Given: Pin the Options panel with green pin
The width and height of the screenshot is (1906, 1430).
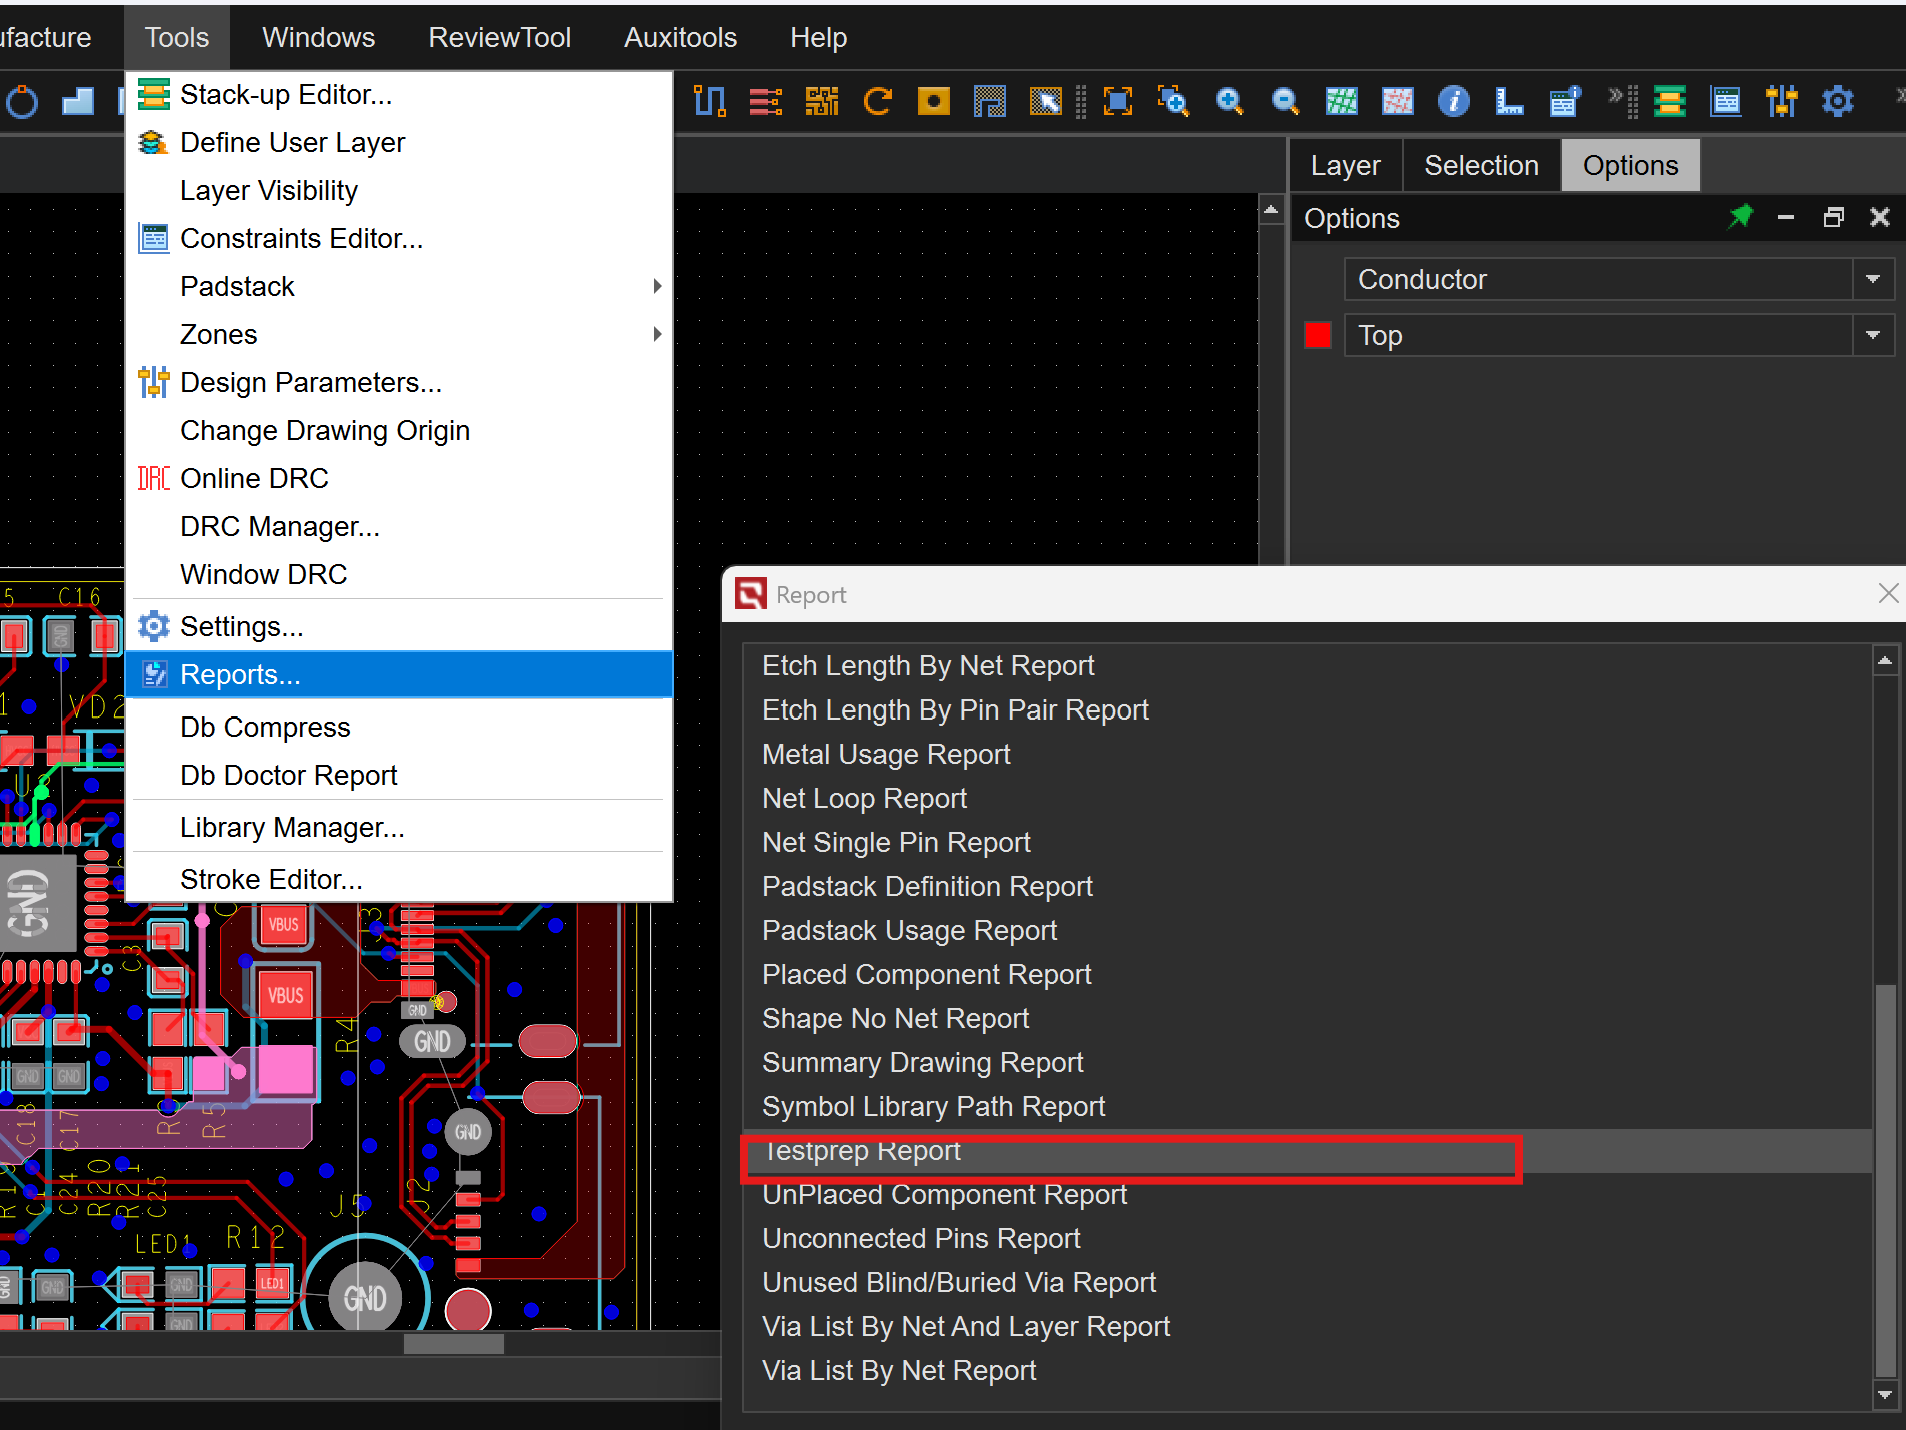Looking at the screenshot, I should 1740,217.
